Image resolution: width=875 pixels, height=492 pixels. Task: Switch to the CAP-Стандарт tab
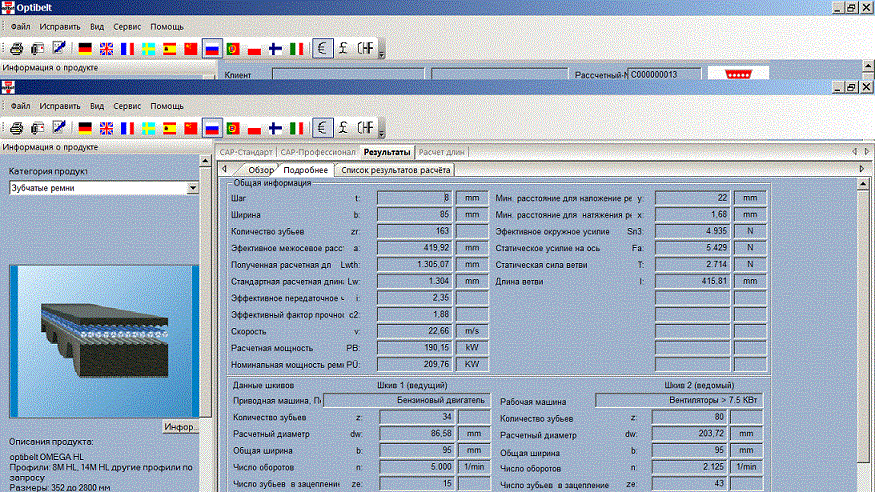point(246,152)
